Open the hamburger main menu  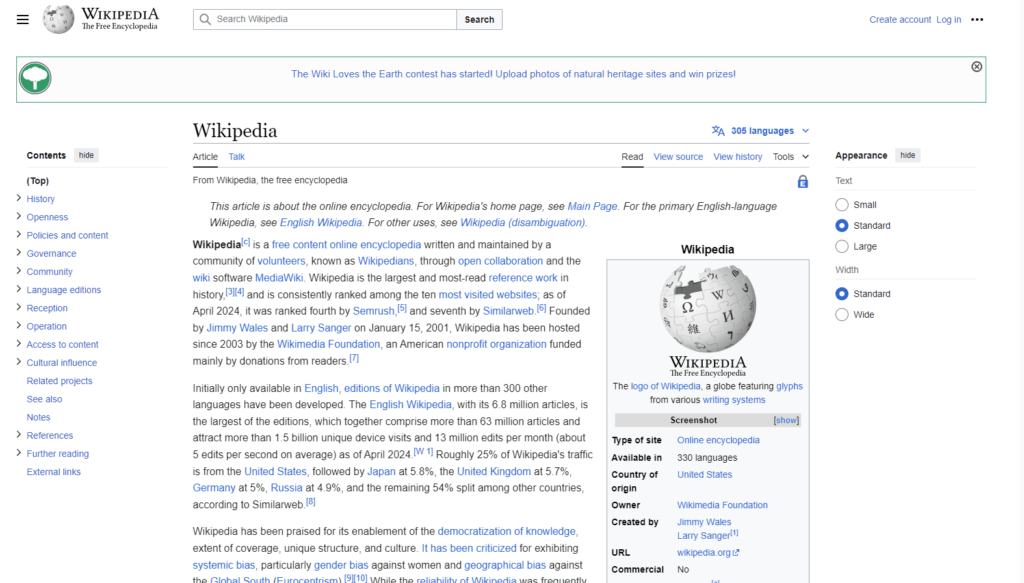coord(23,20)
